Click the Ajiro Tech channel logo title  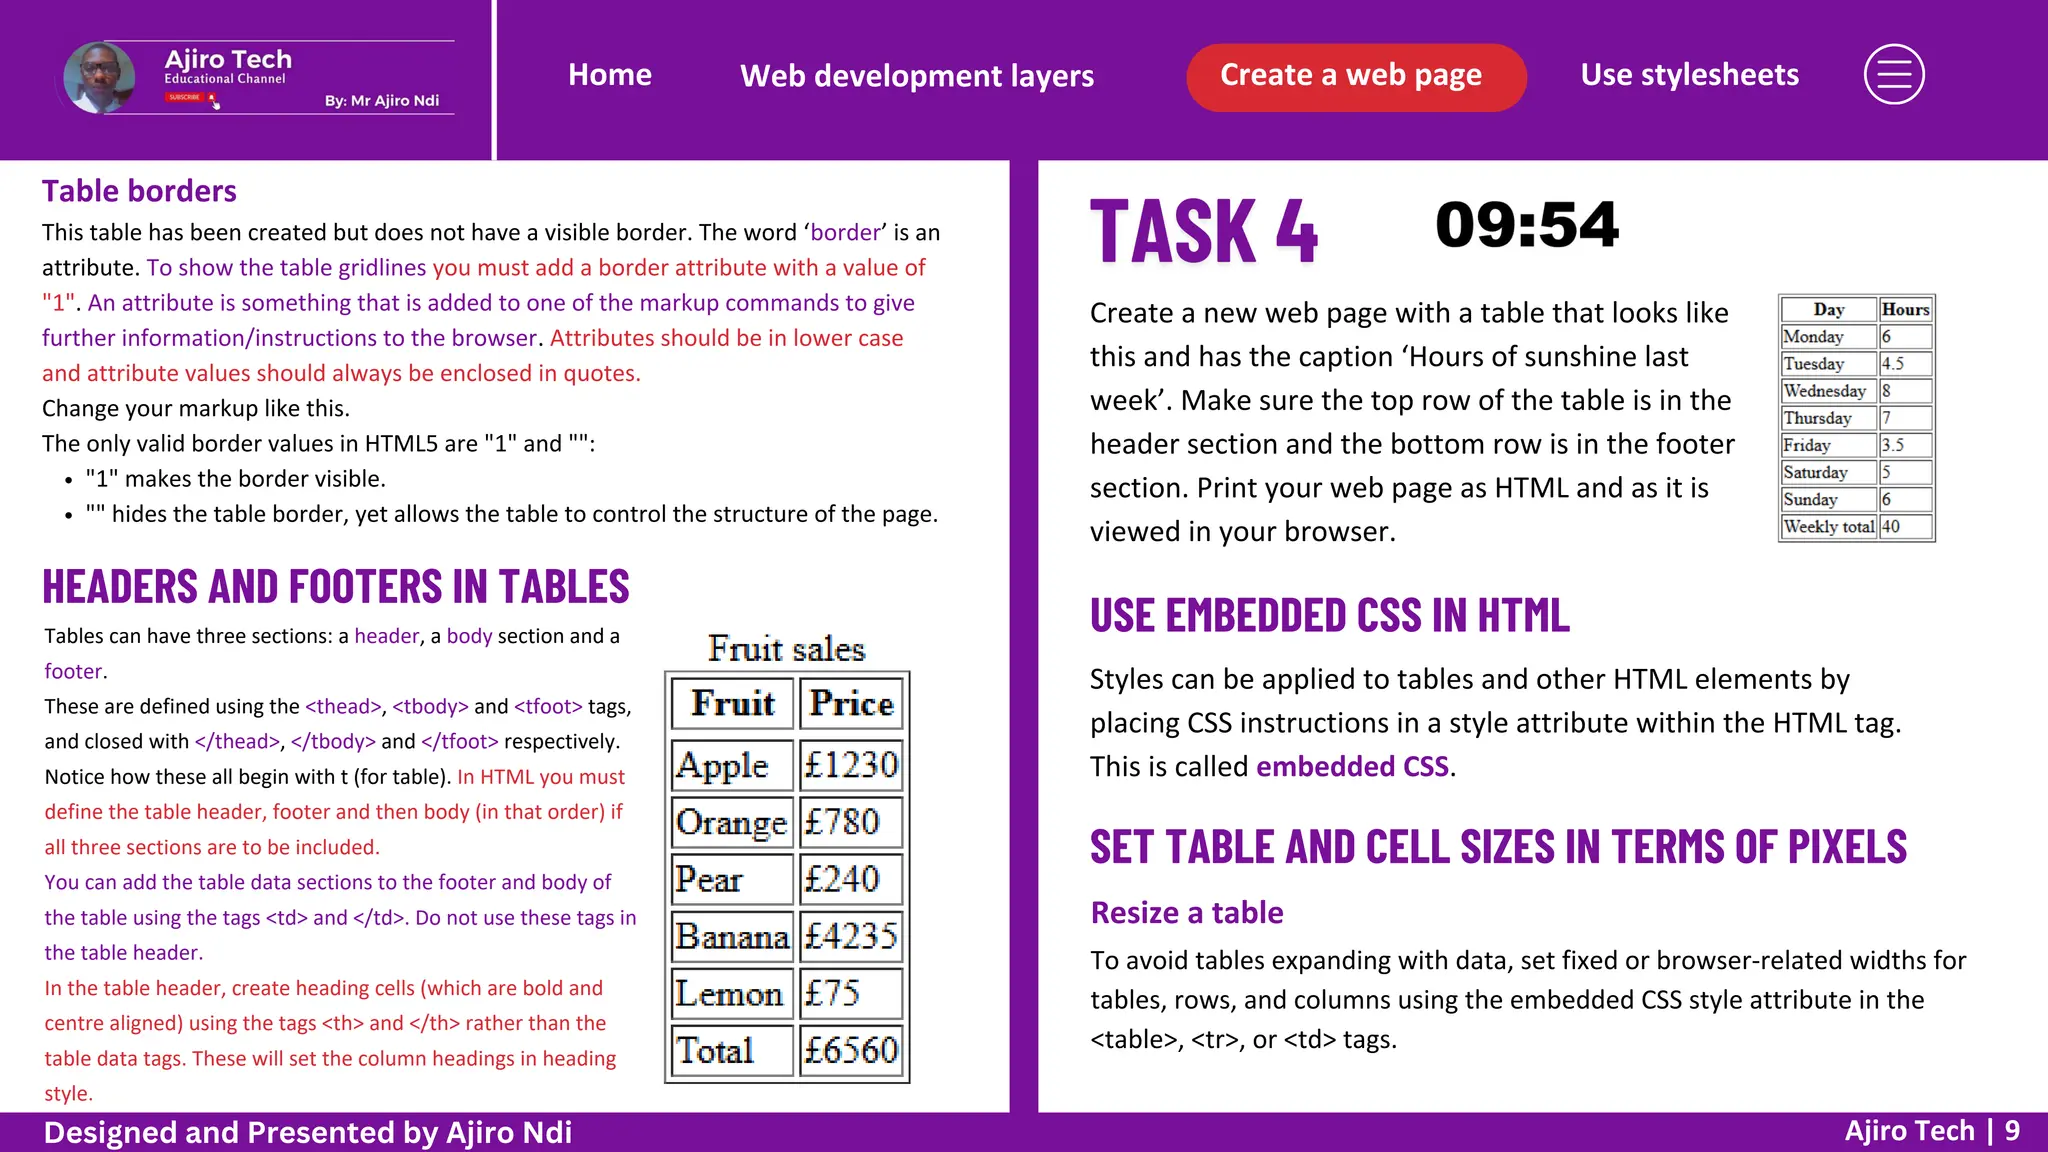tap(228, 60)
